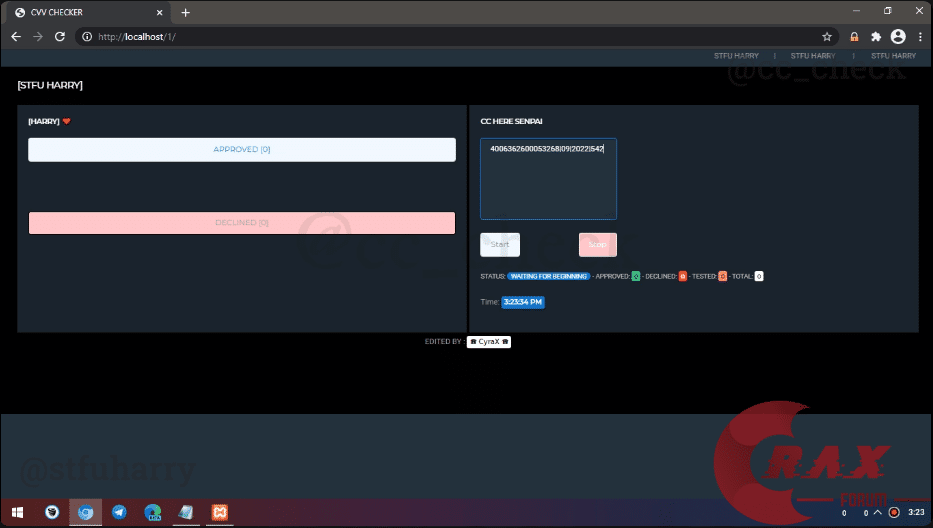Open the Chrome icon on the taskbar
Image resolution: width=933 pixels, height=528 pixels.
pos(85,513)
